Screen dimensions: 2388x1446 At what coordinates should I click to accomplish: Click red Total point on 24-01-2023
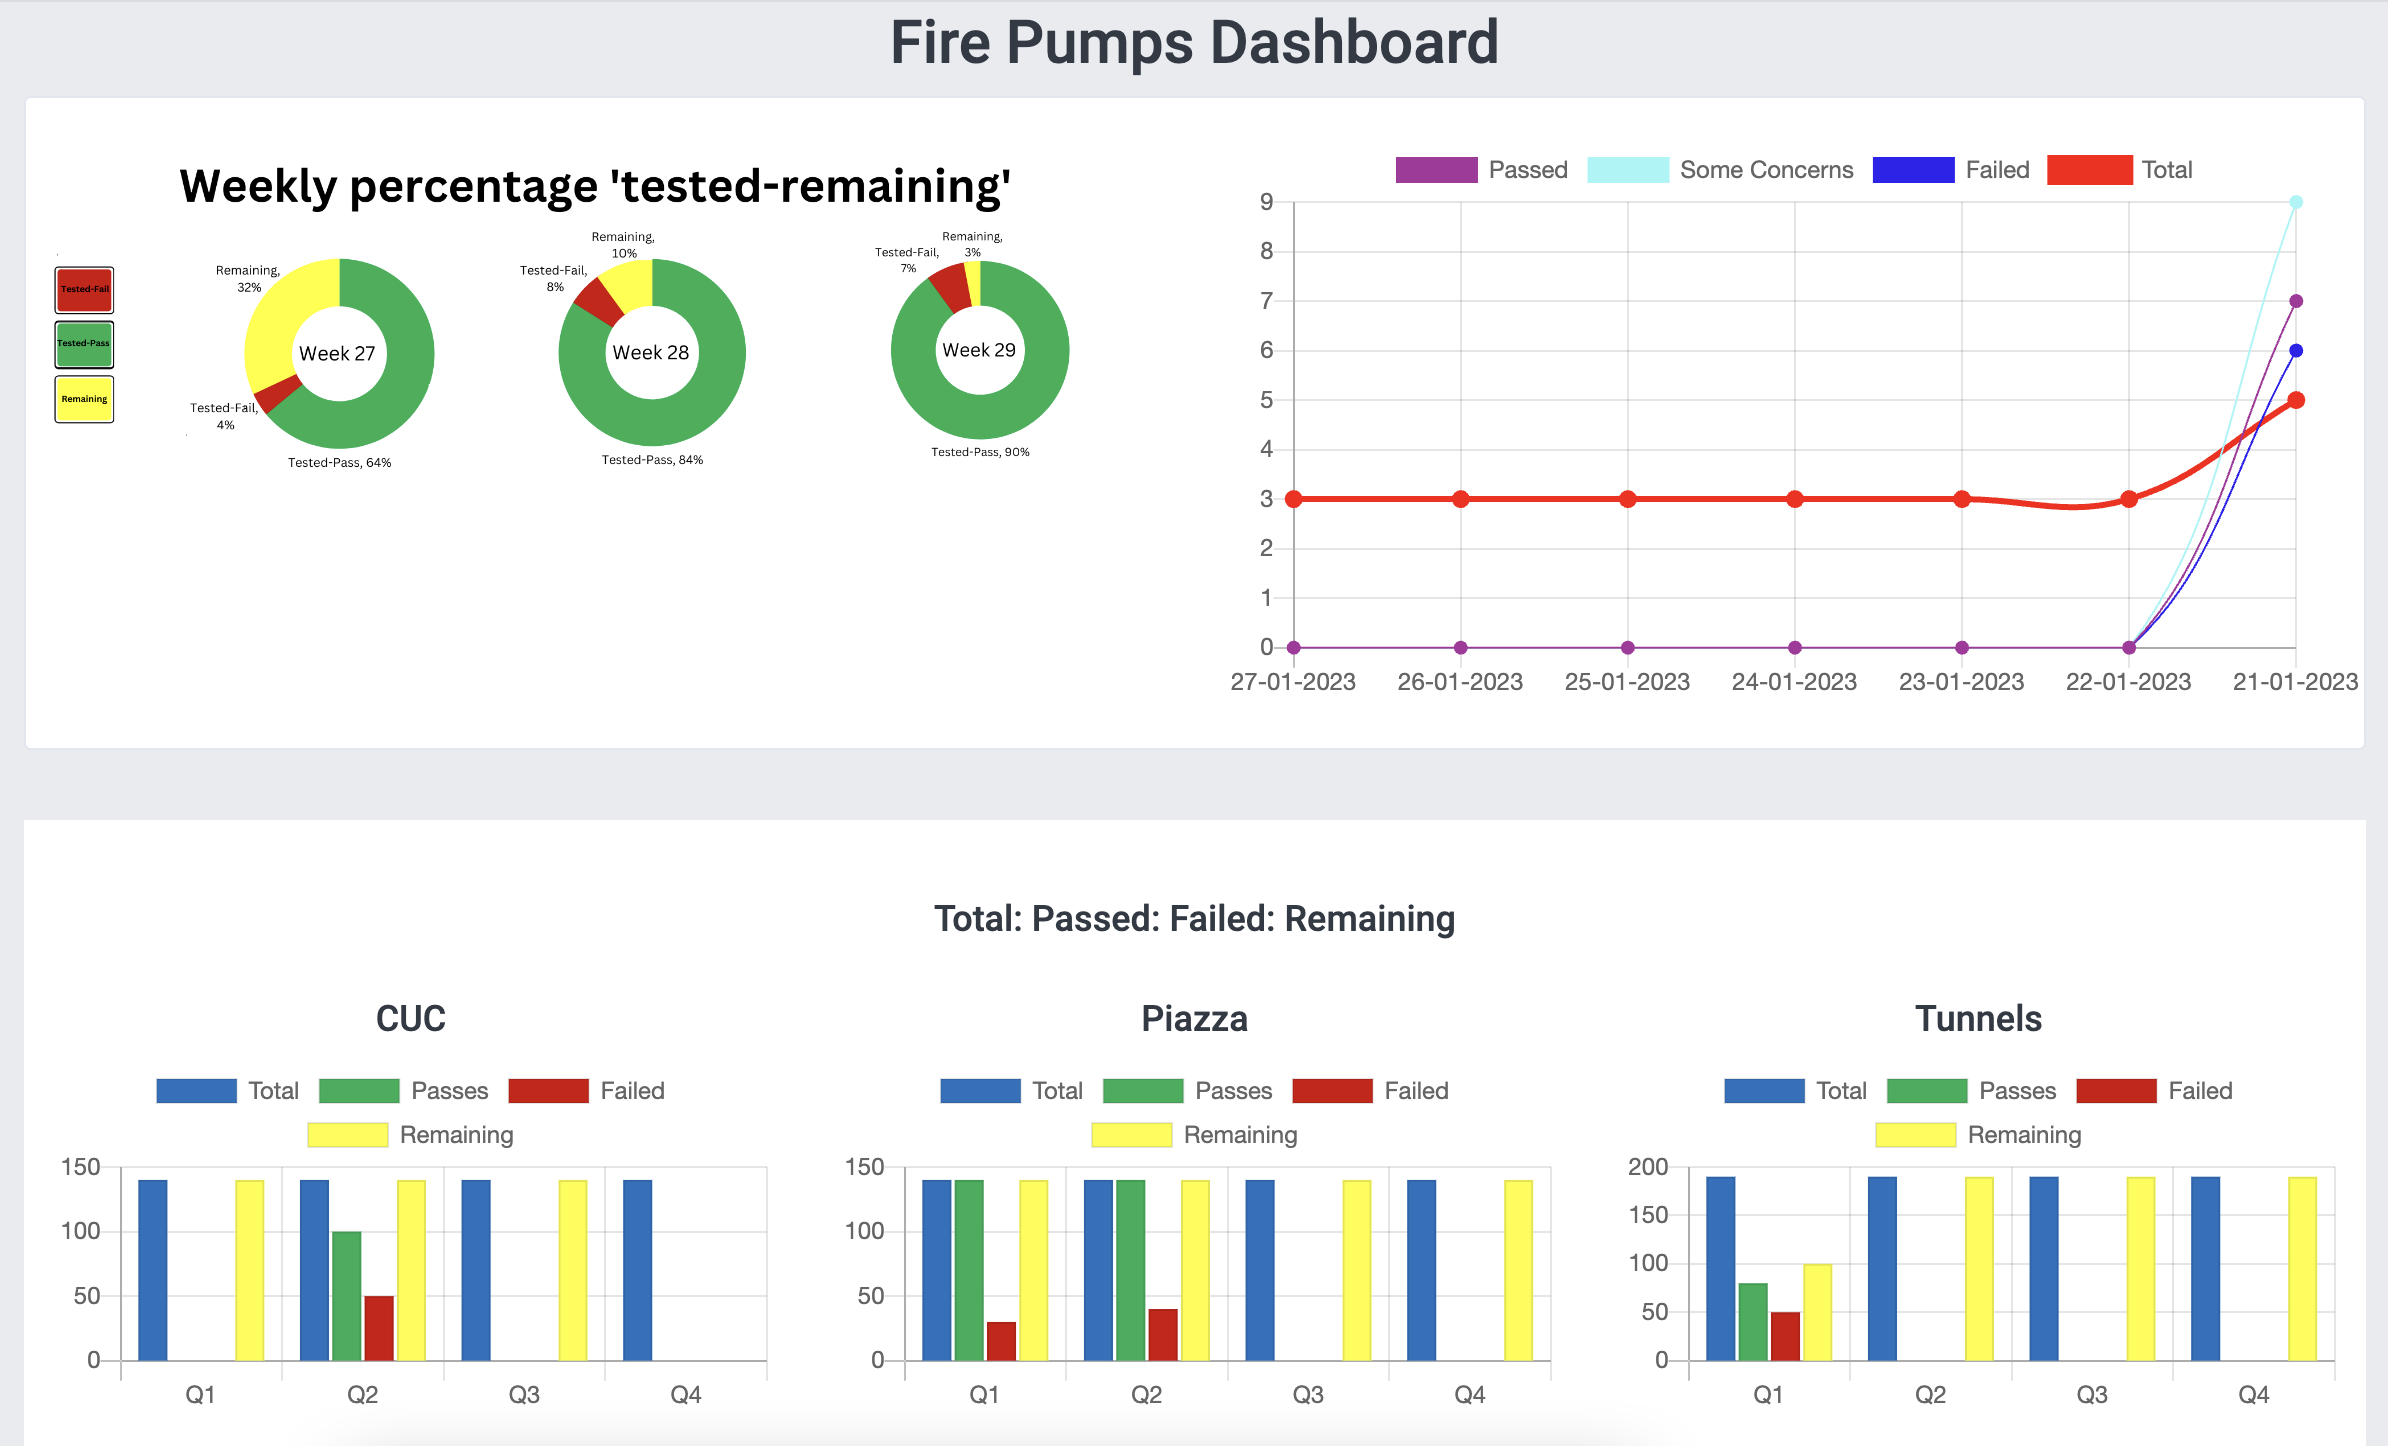coord(1795,499)
